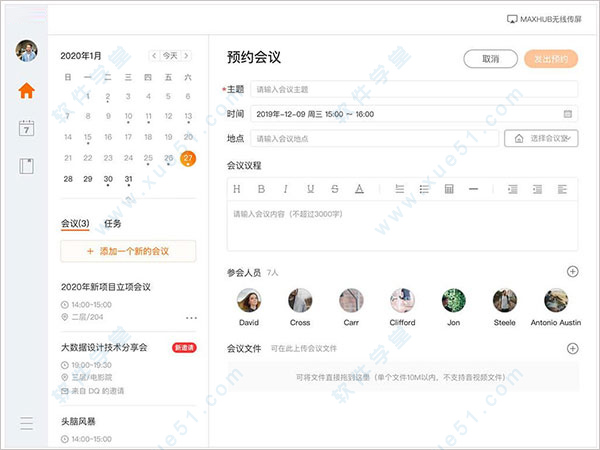Select participant Jon's avatar
Viewport: 600px width, 450px height.
(x=453, y=300)
